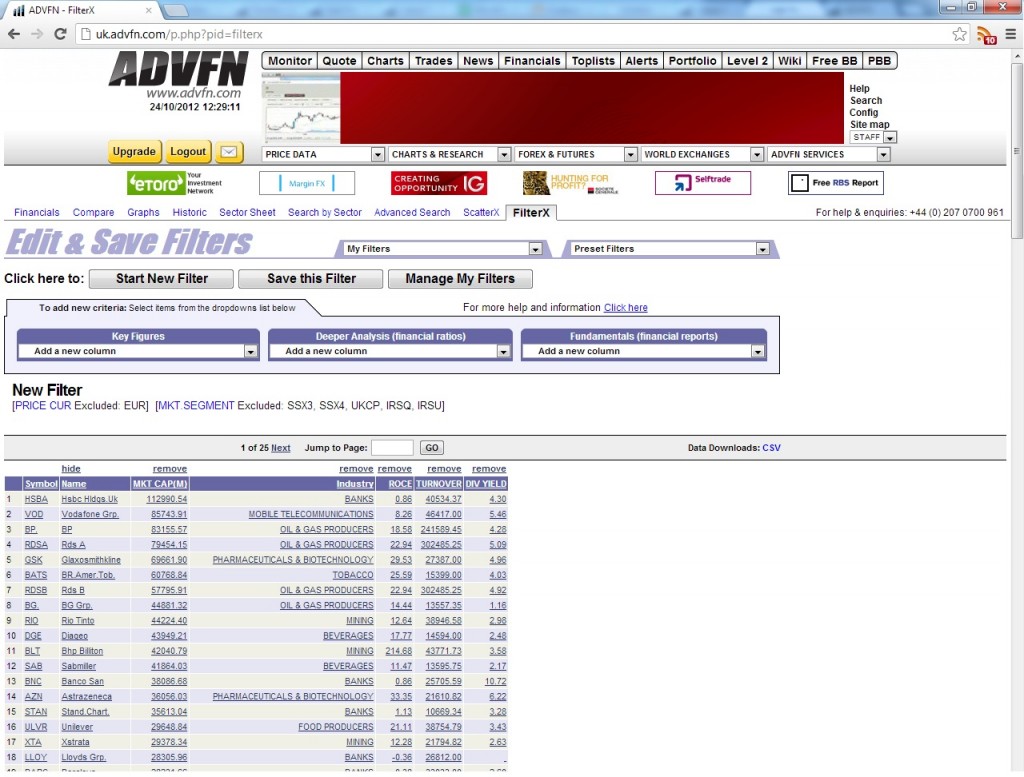The width and height of the screenshot is (1024, 777).
Task: Open the CHARTS & RESEARCH dropdown
Action: tap(449, 154)
